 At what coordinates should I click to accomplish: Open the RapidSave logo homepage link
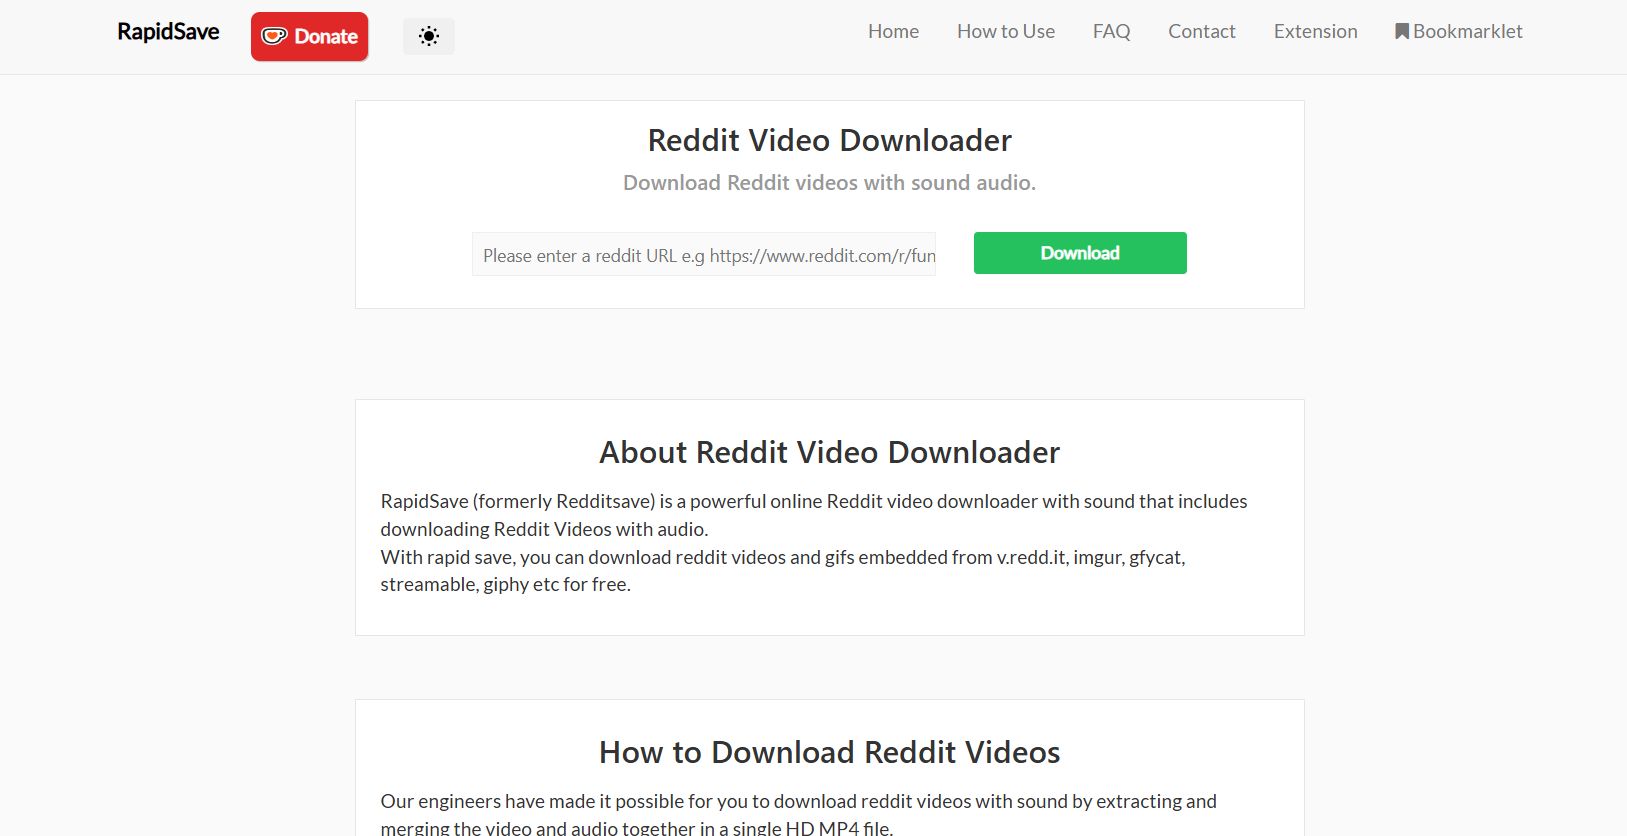tap(168, 32)
